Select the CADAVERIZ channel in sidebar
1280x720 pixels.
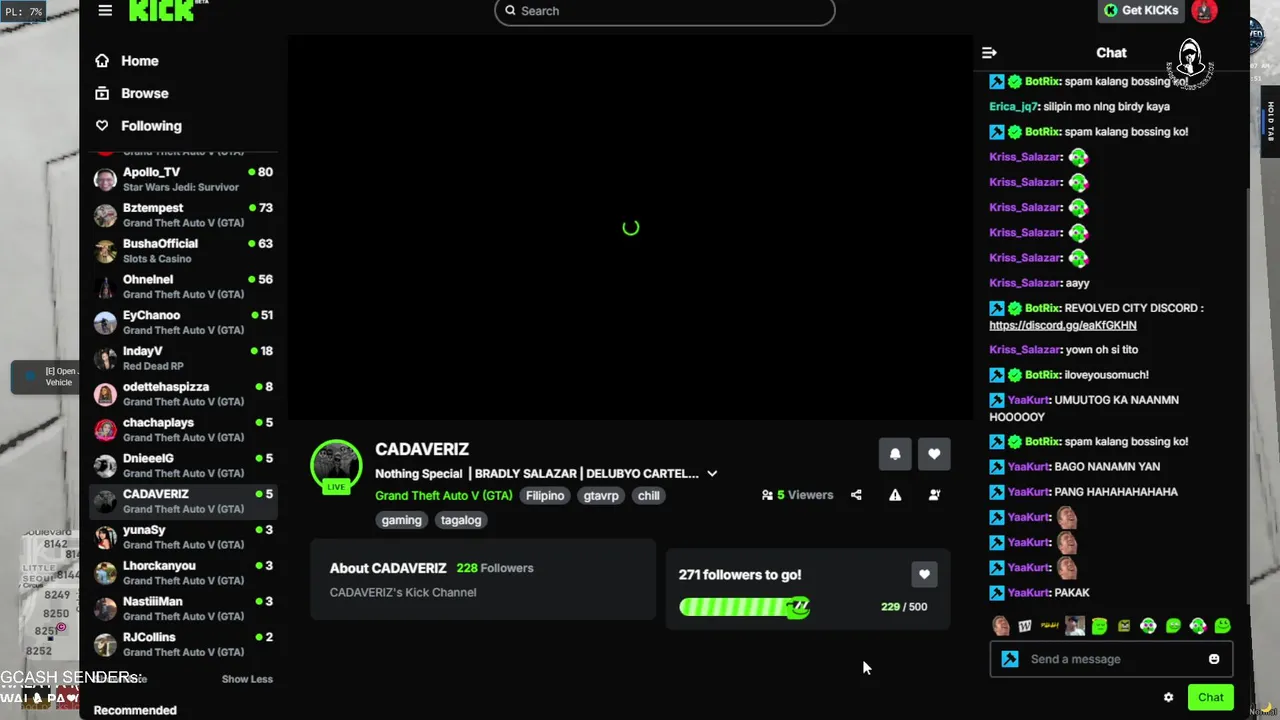click(183, 501)
